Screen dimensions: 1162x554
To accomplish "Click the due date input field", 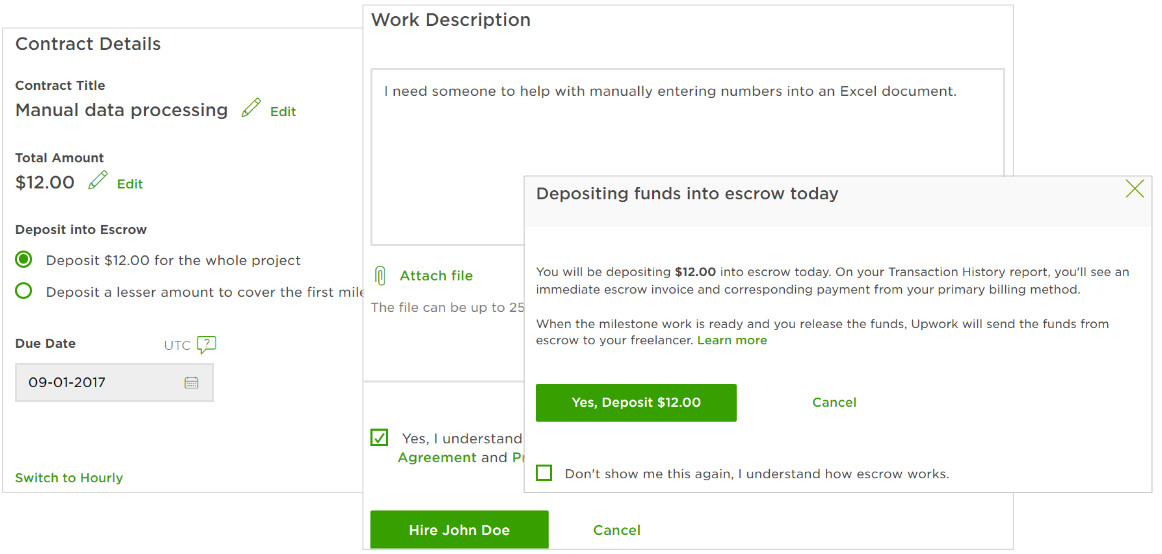I will [x=100, y=382].
